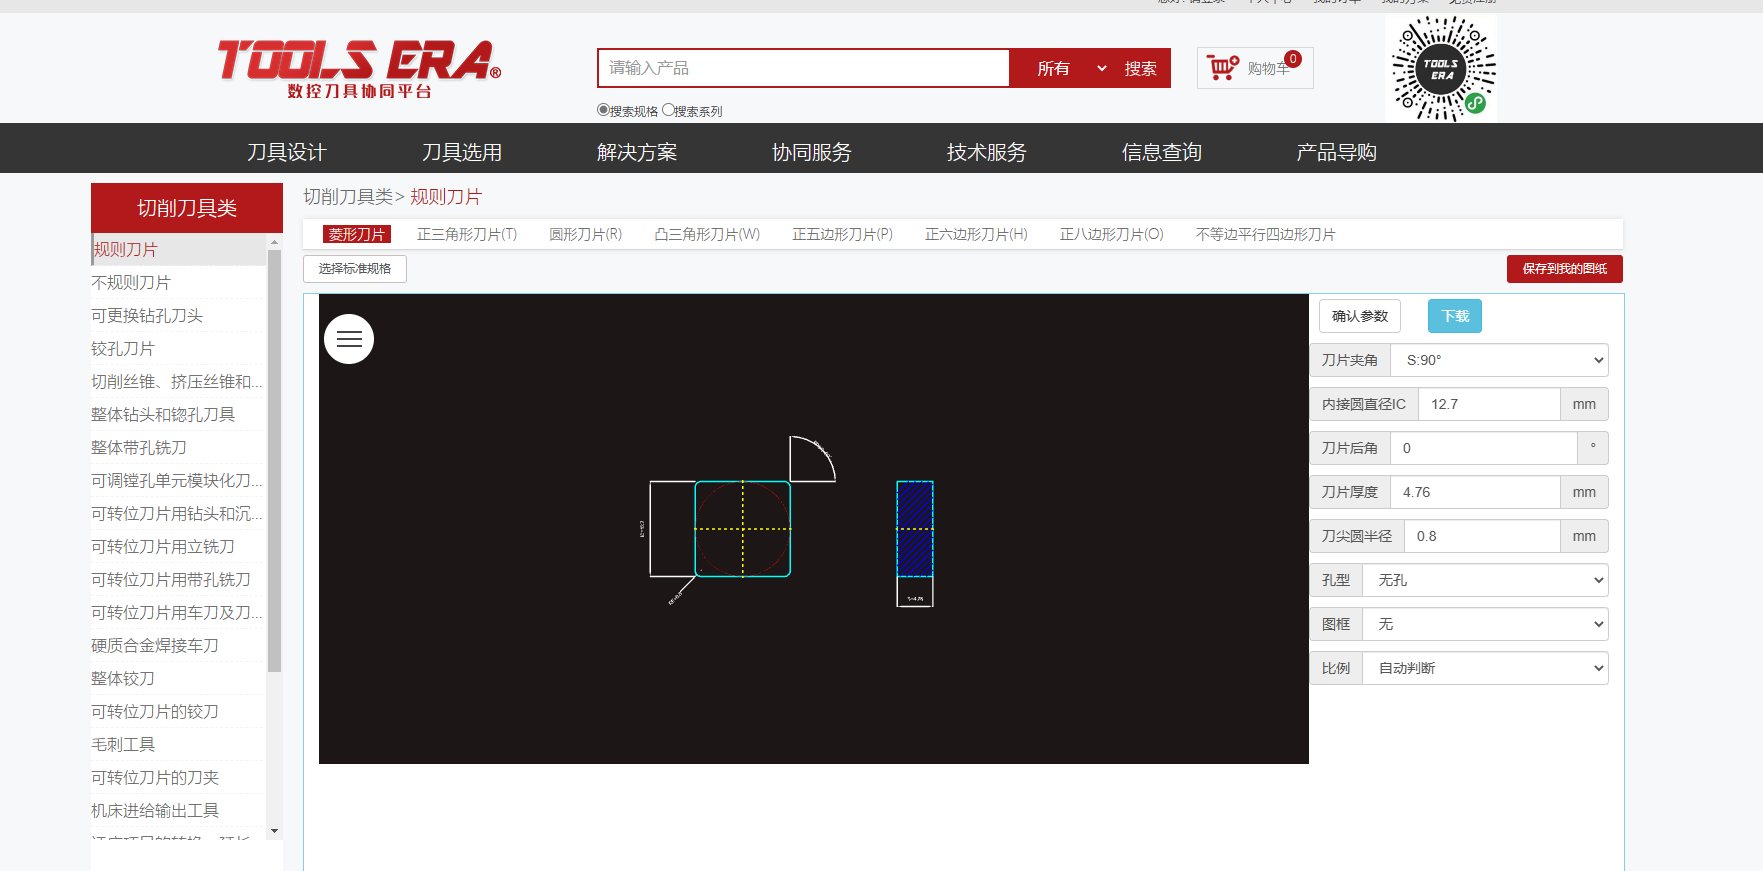Click the 内接圆直径IC input field
Viewport: 1763px width, 871px height.
[x=1489, y=404]
